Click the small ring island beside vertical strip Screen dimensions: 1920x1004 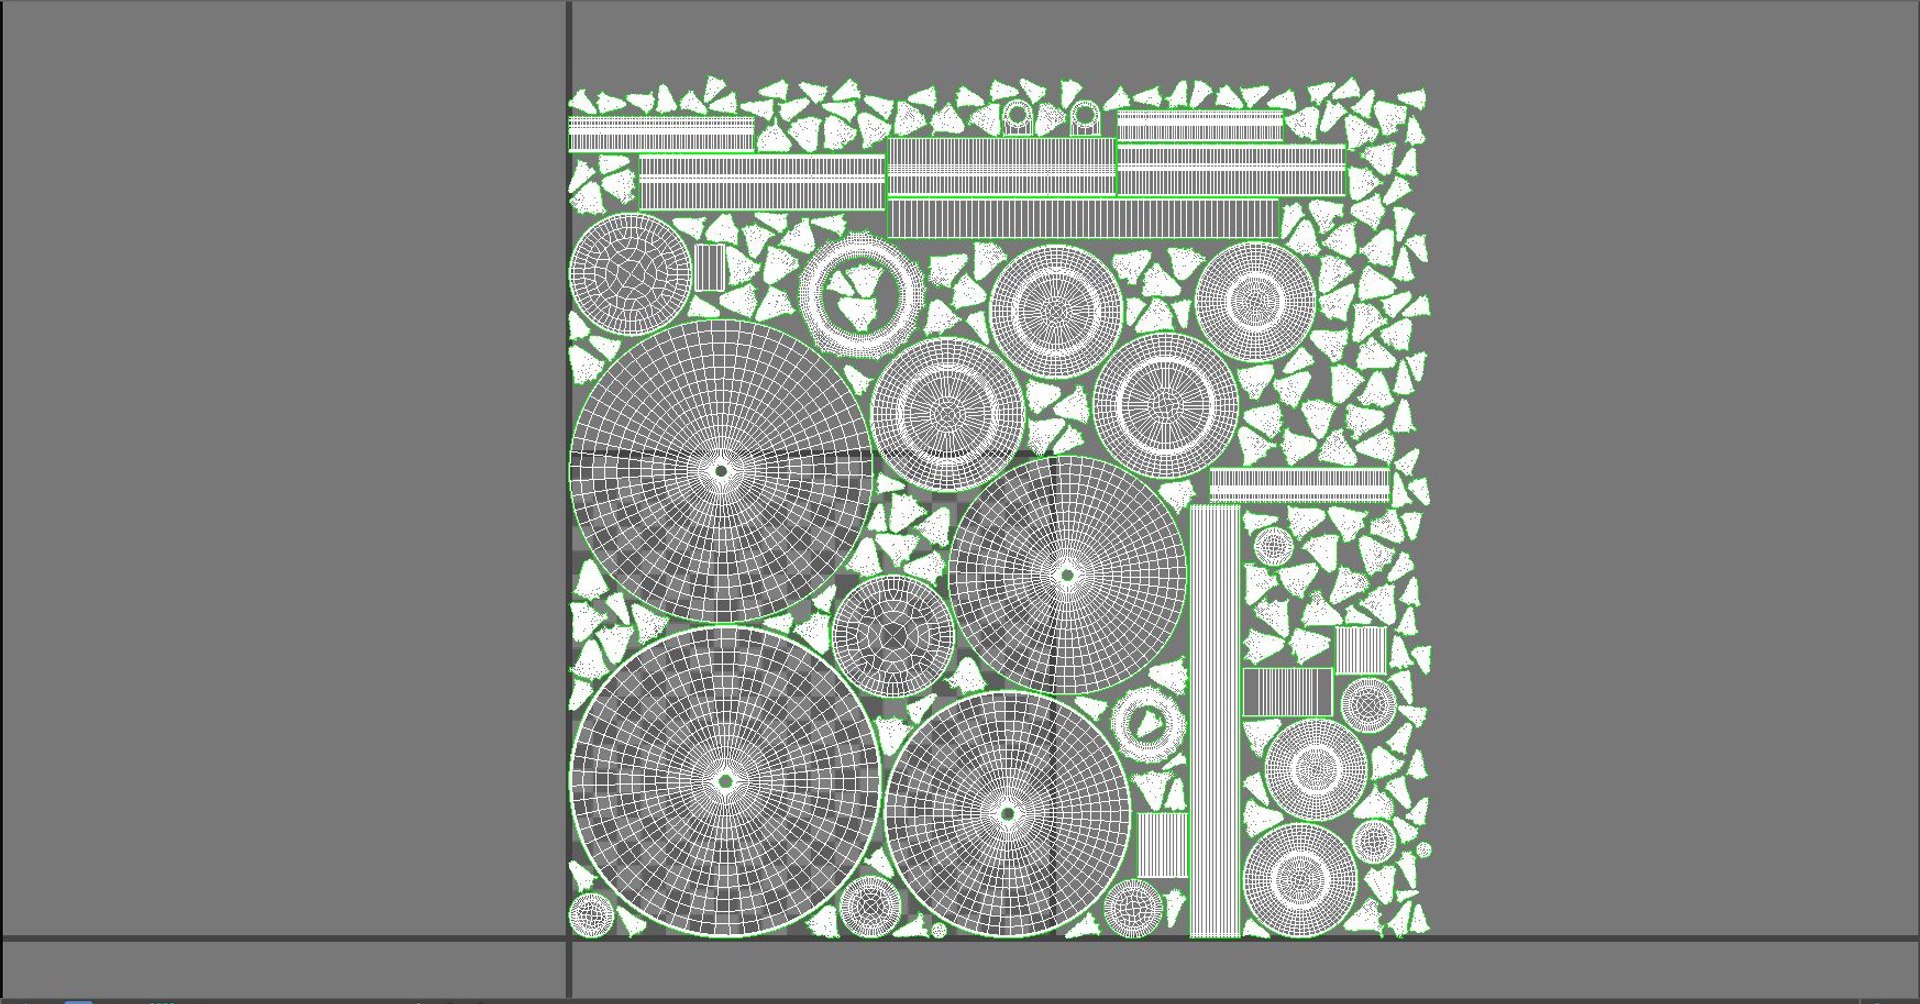point(1148,723)
